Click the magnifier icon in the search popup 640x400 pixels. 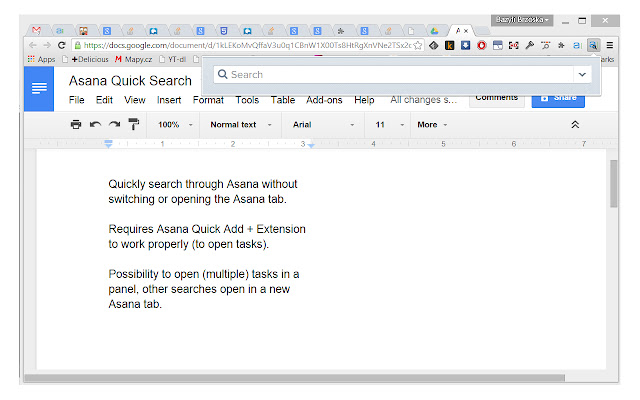point(222,74)
